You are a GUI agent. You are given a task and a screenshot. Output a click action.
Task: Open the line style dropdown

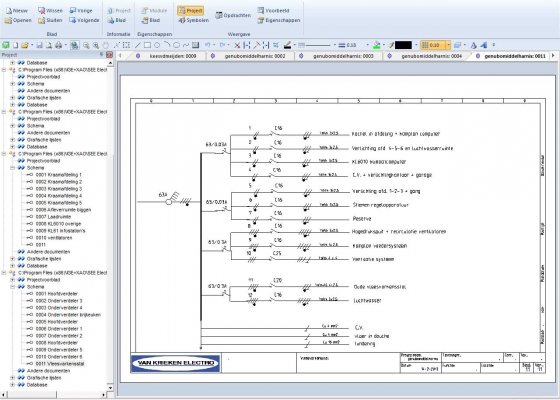point(335,45)
